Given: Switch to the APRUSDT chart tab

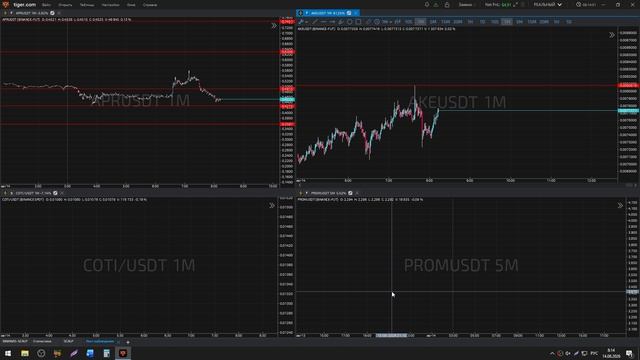Looking at the screenshot, I should coord(32,13).
